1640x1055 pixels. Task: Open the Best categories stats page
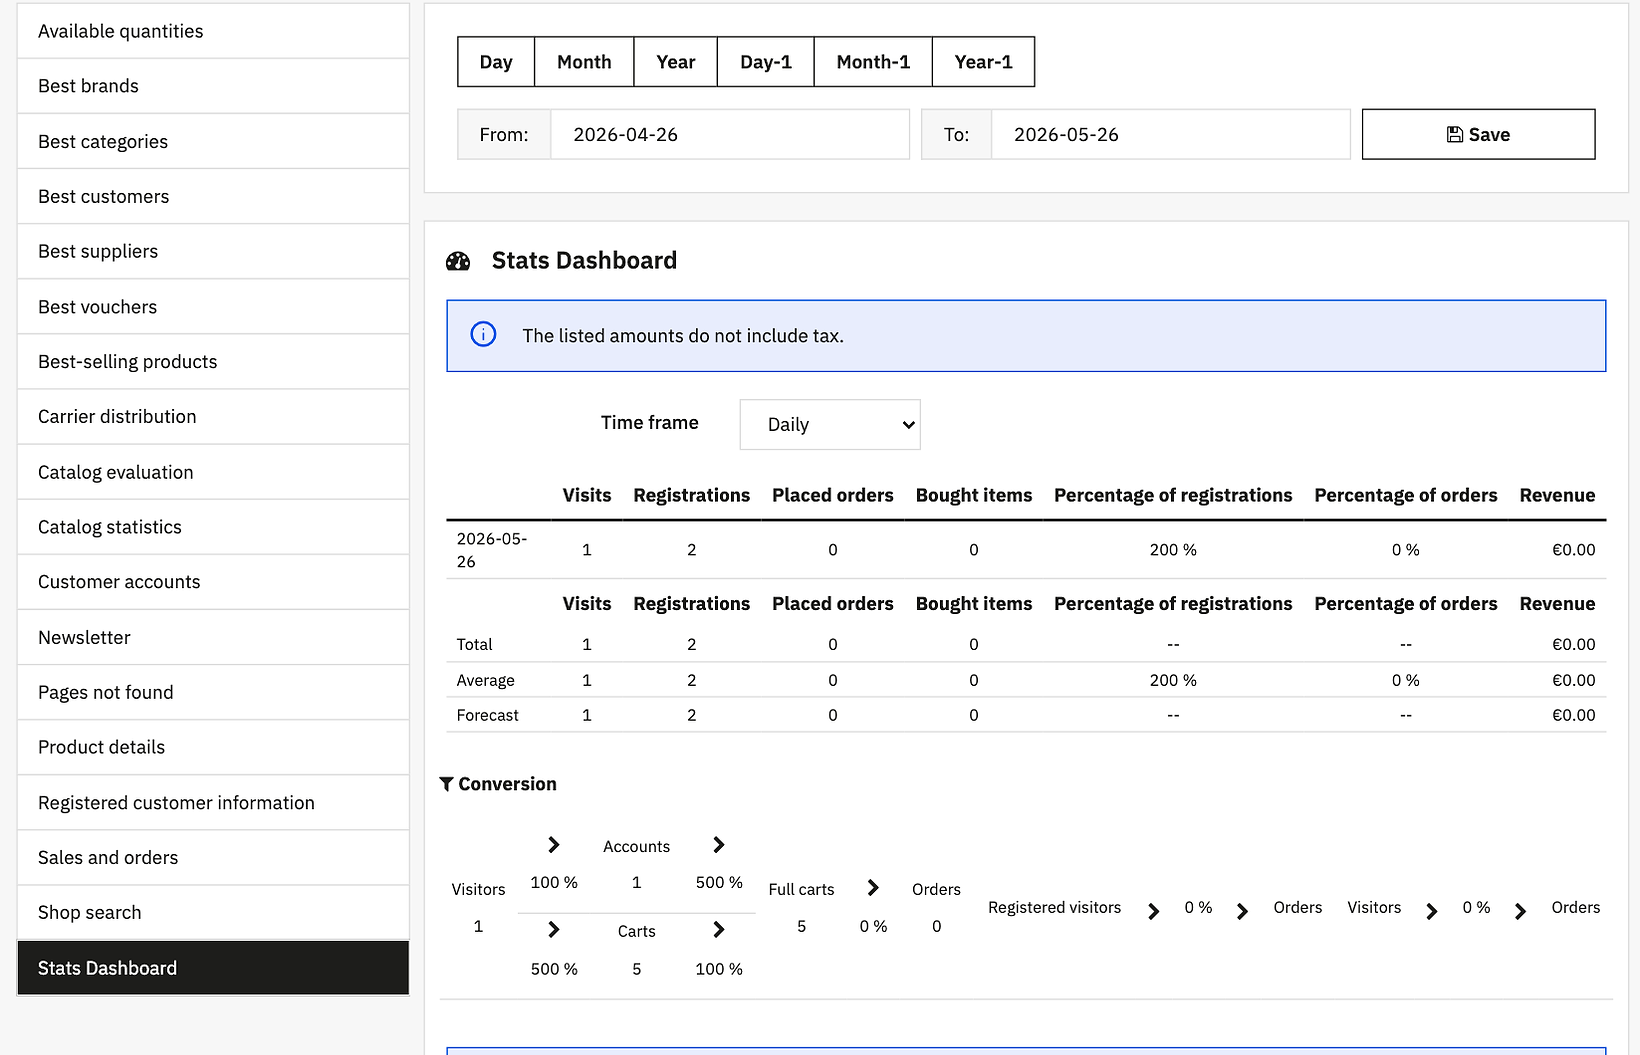coord(213,141)
